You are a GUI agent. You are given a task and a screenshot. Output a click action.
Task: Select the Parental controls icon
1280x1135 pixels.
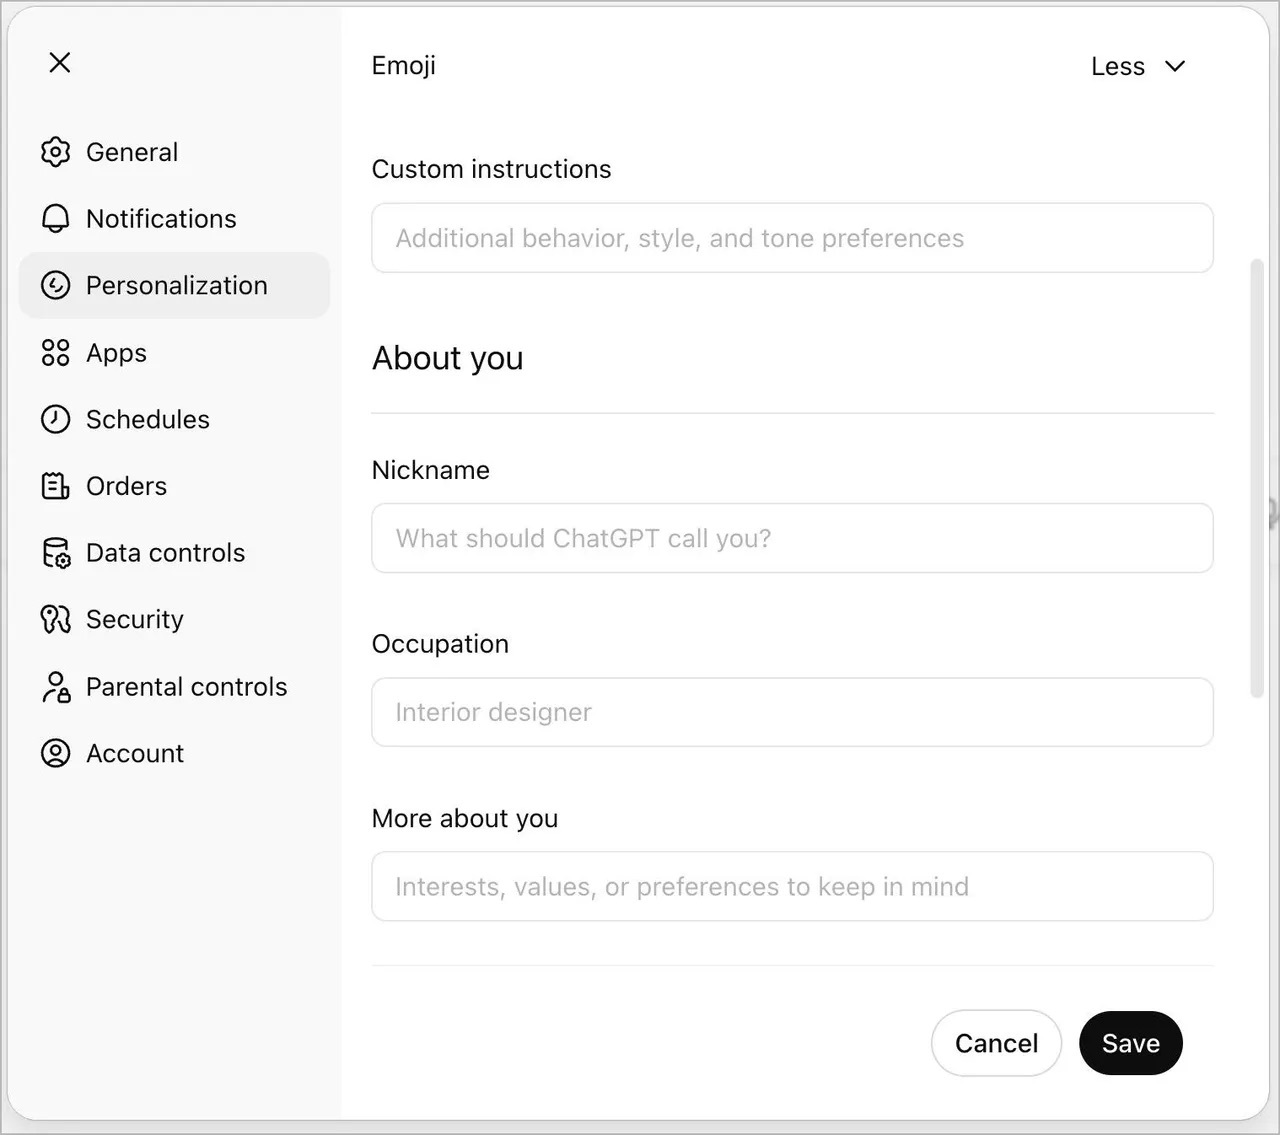pyautogui.click(x=56, y=687)
